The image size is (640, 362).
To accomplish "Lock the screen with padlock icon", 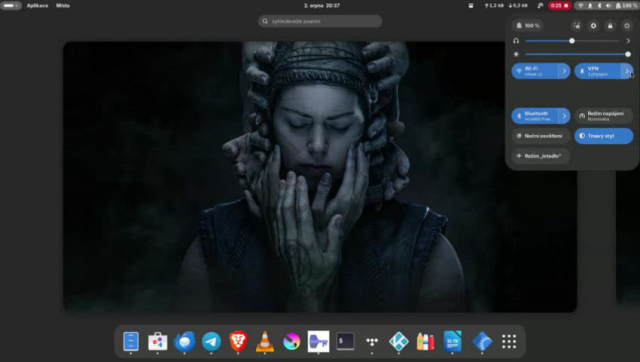I will tap(610, 26).
